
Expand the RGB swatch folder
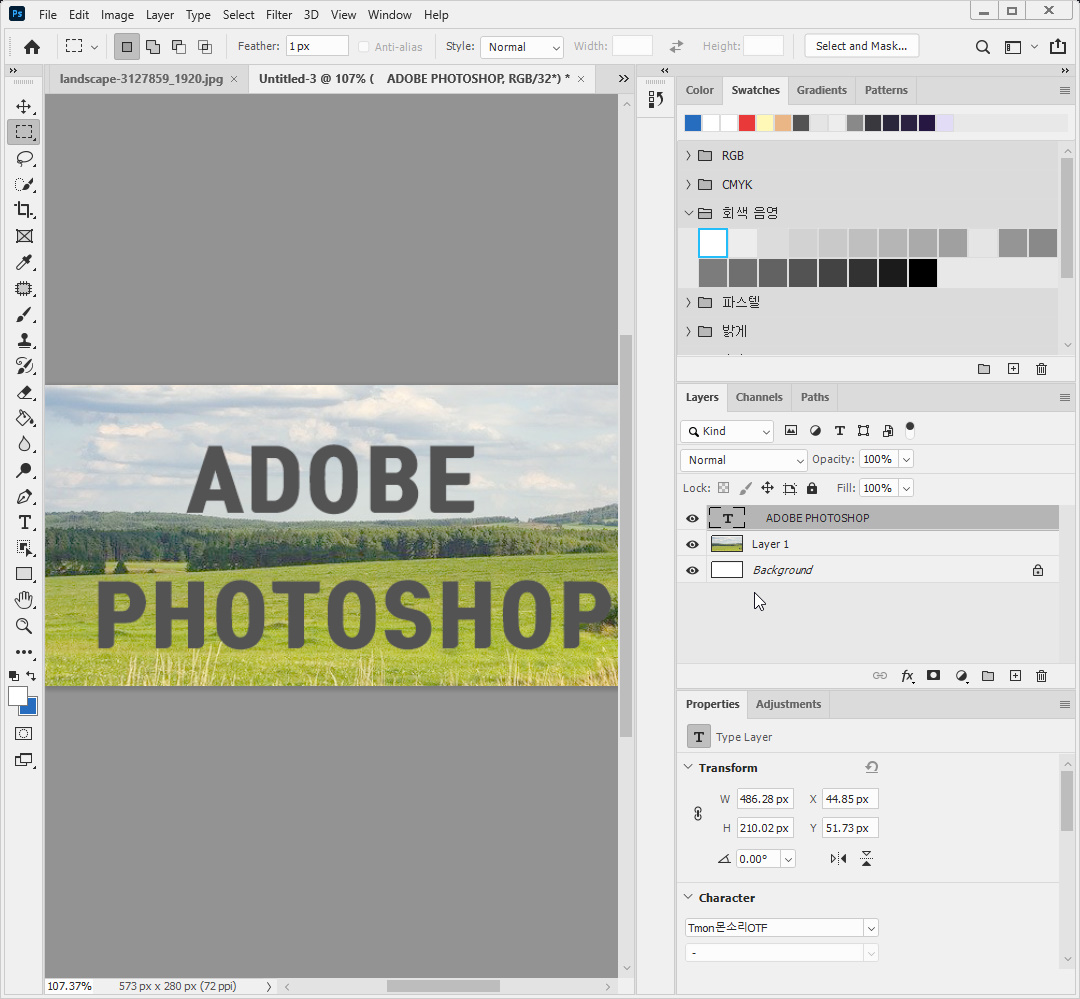(688, 156)
